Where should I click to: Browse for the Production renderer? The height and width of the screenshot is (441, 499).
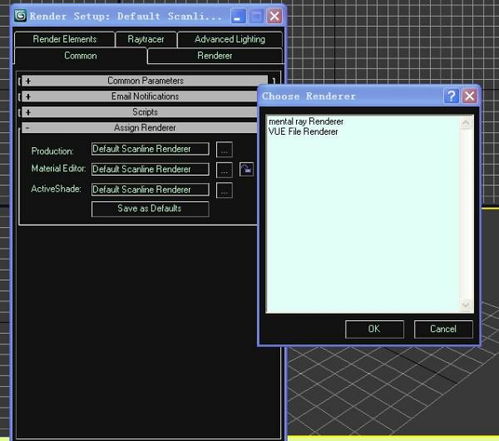point(224,149)
